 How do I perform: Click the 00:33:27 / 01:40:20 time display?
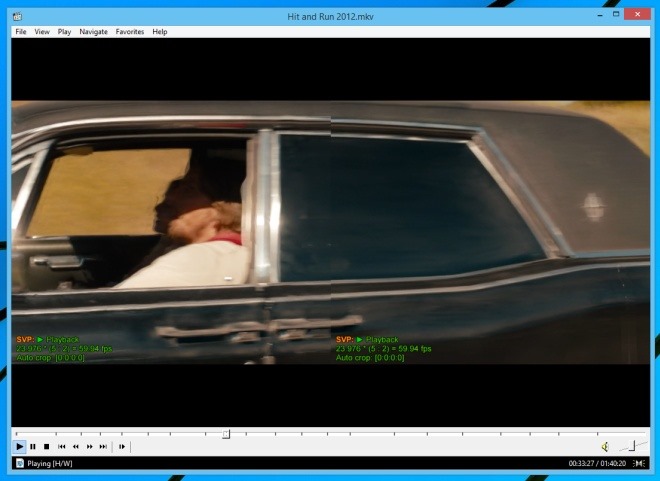(597, 463)
